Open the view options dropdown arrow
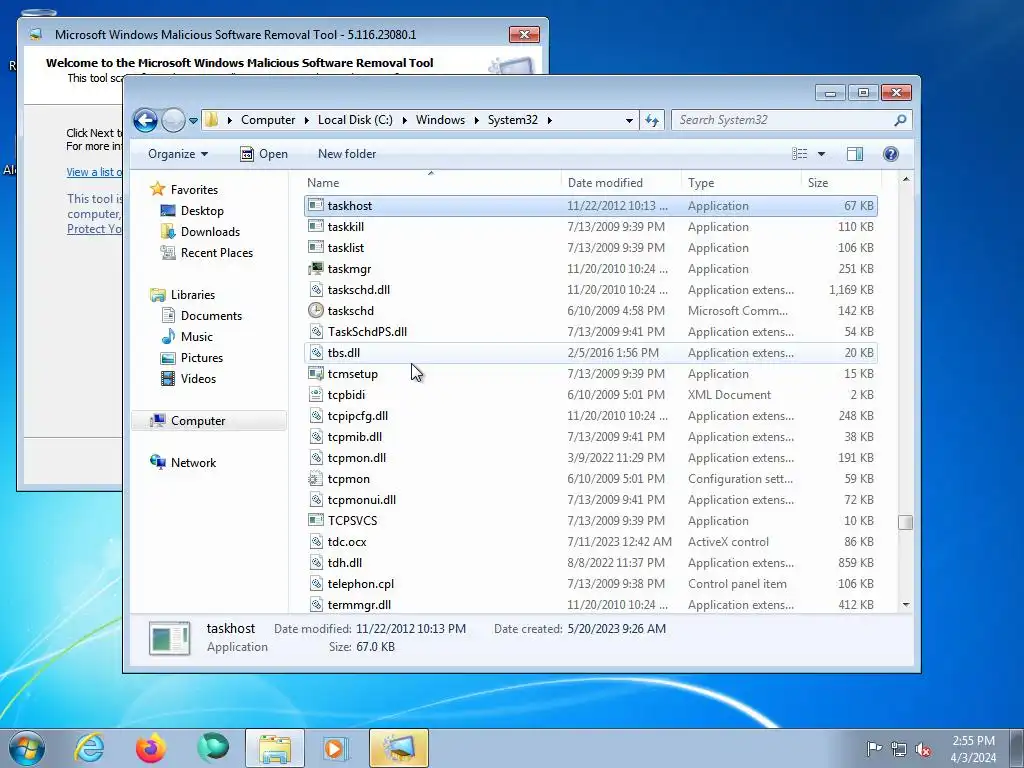The width and height of the screenshot is (1024, 768). click(x=822, y=154)
